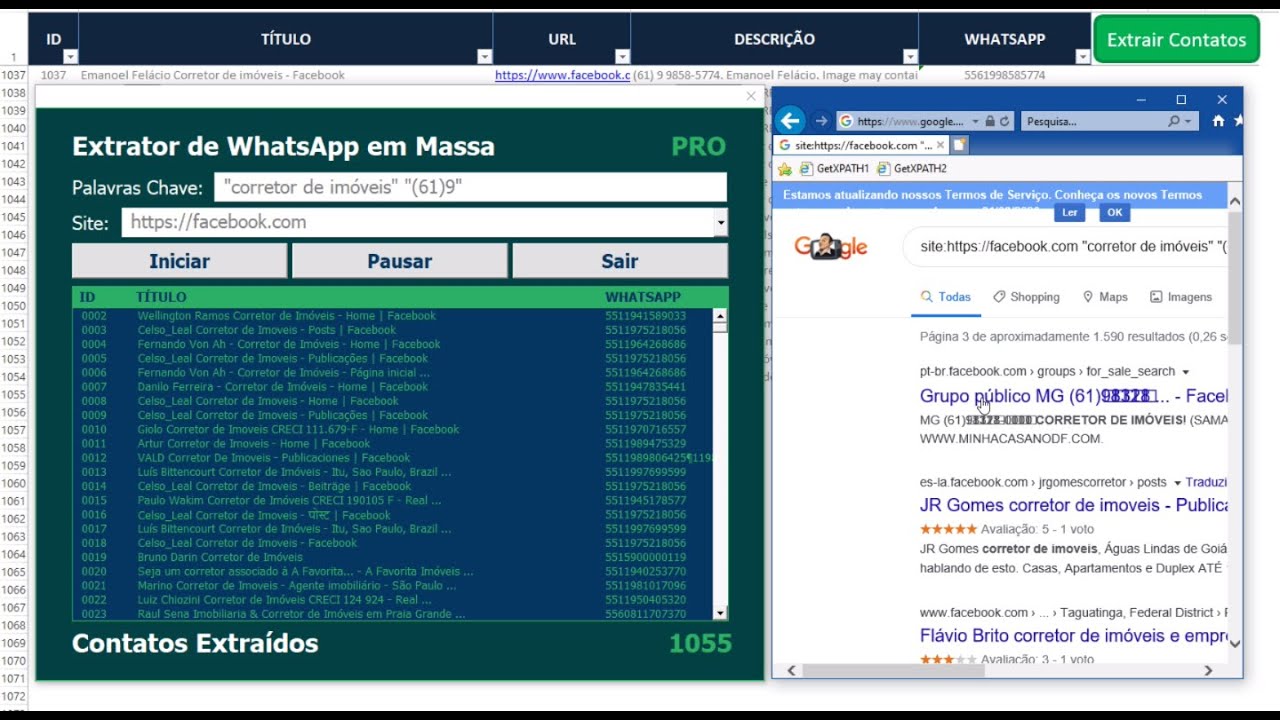1280x720 pixels.
Task: Open the Flávio Brito corretor de imóveis result
Action: 1074,635
